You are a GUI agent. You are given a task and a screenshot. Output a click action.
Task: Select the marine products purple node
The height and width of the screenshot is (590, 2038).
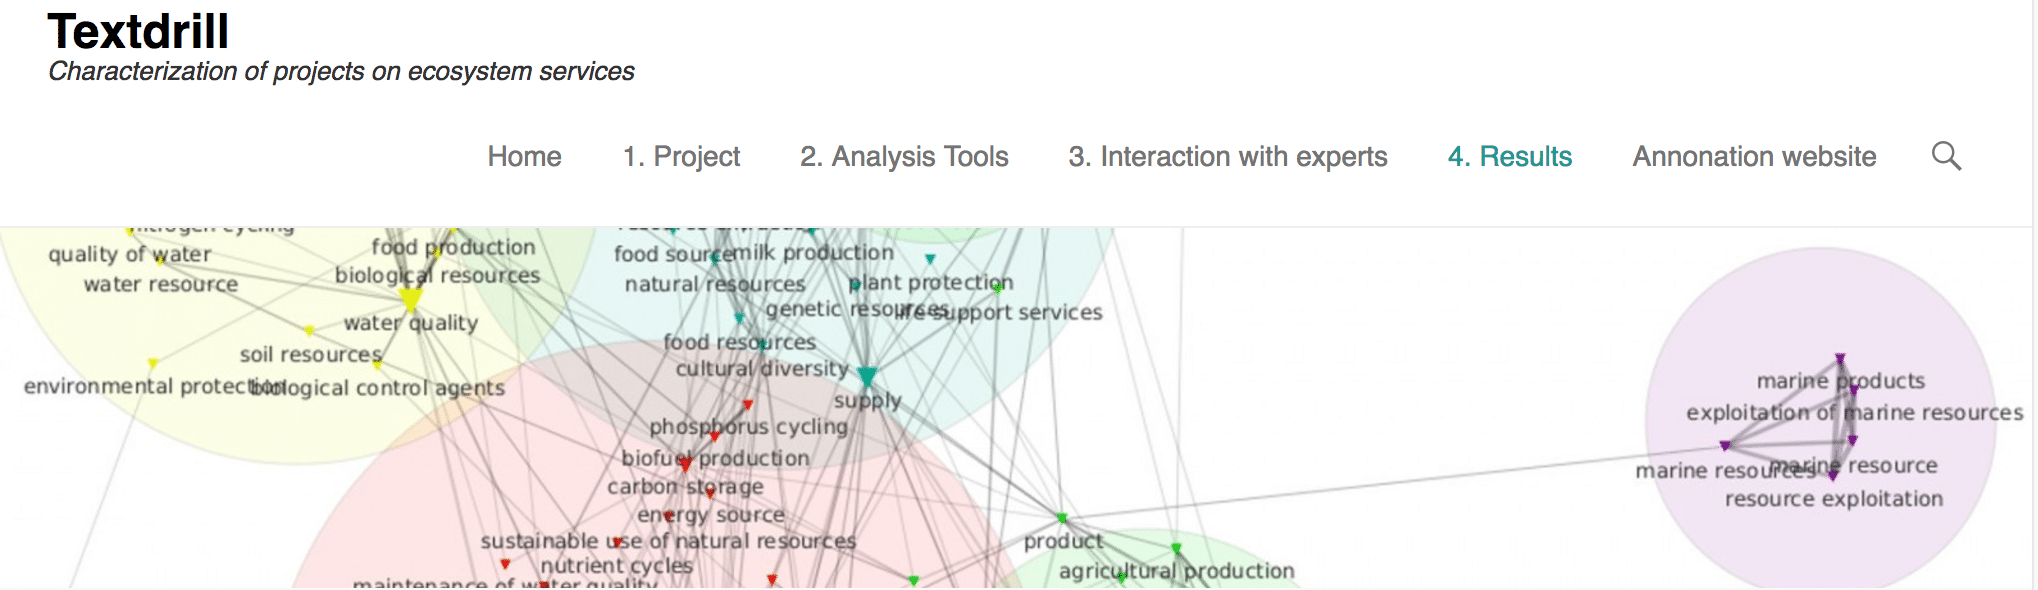click(1840, 359)
